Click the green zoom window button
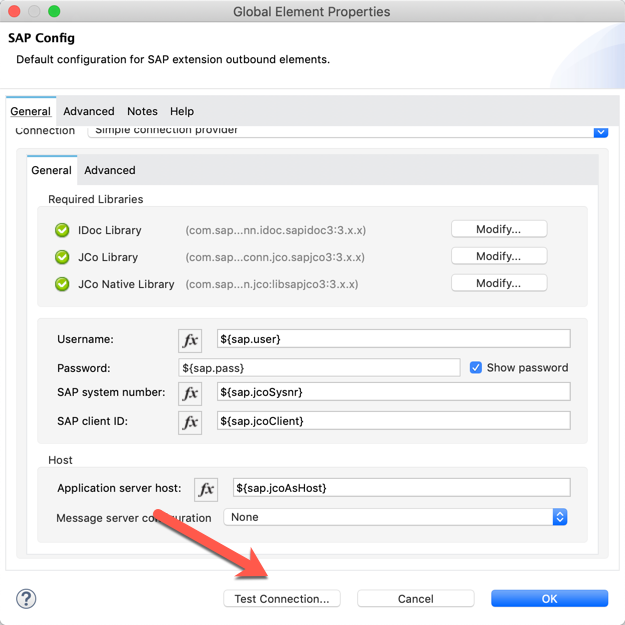625x625 pixels. tap(54, 11)
